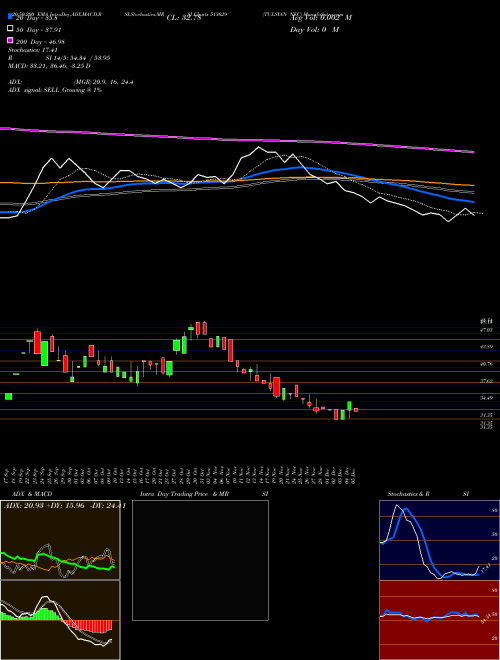Click the '50 Day = 37.91' legend text
The width and height of the screenshot is (500, 660).
[x=38, y=29]
